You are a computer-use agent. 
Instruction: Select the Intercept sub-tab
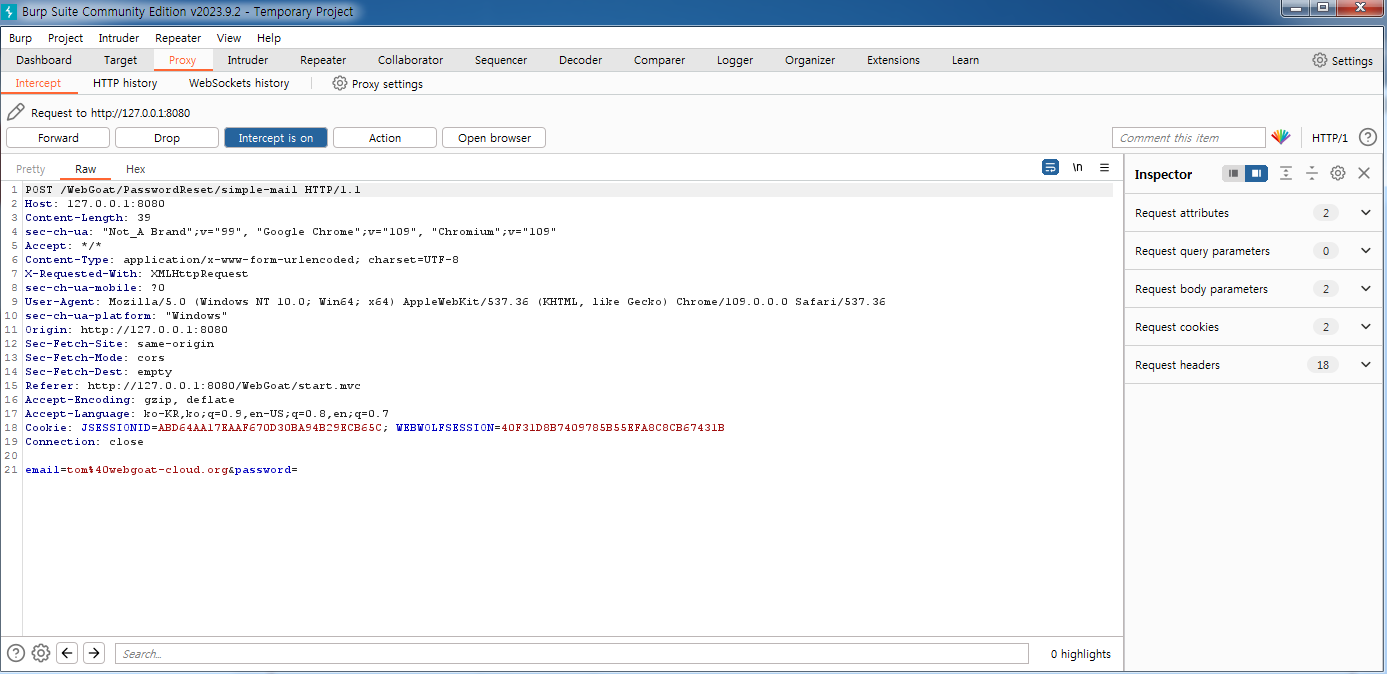coord(38,84)
